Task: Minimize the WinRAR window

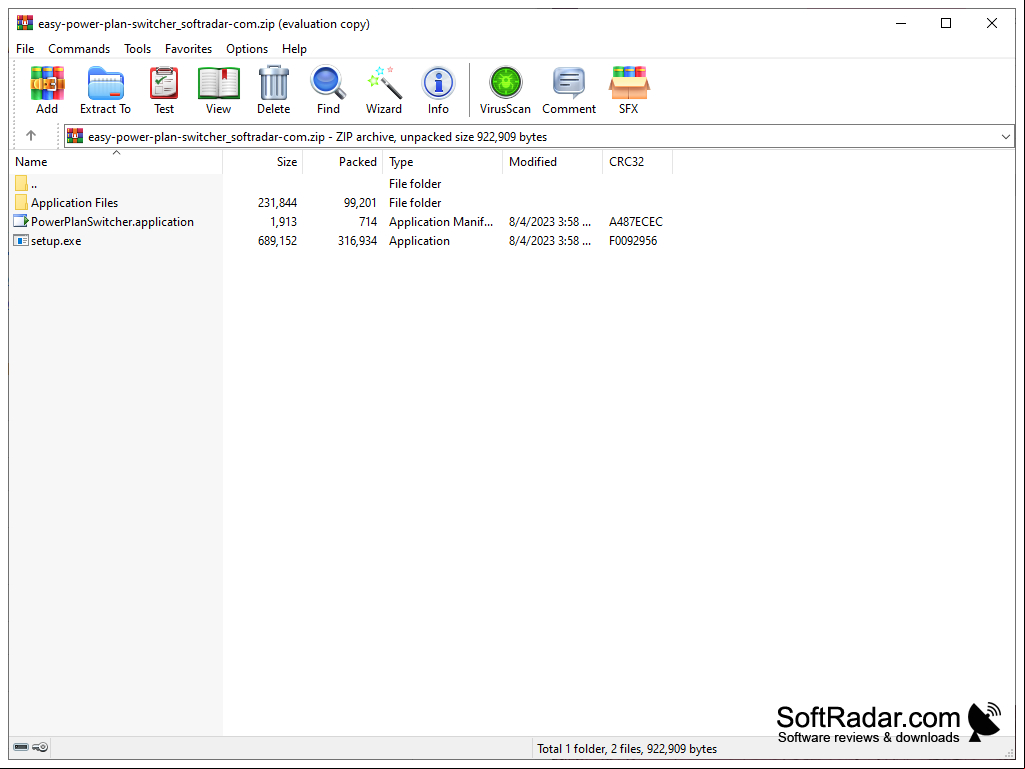Action: (901, 24)
